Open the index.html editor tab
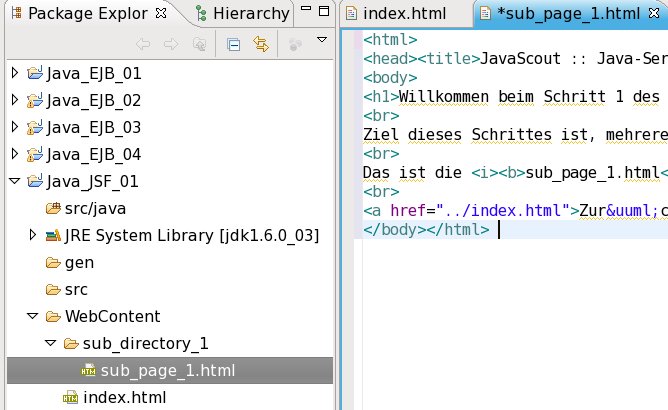The image size is (668, 410). pos(404,14)
